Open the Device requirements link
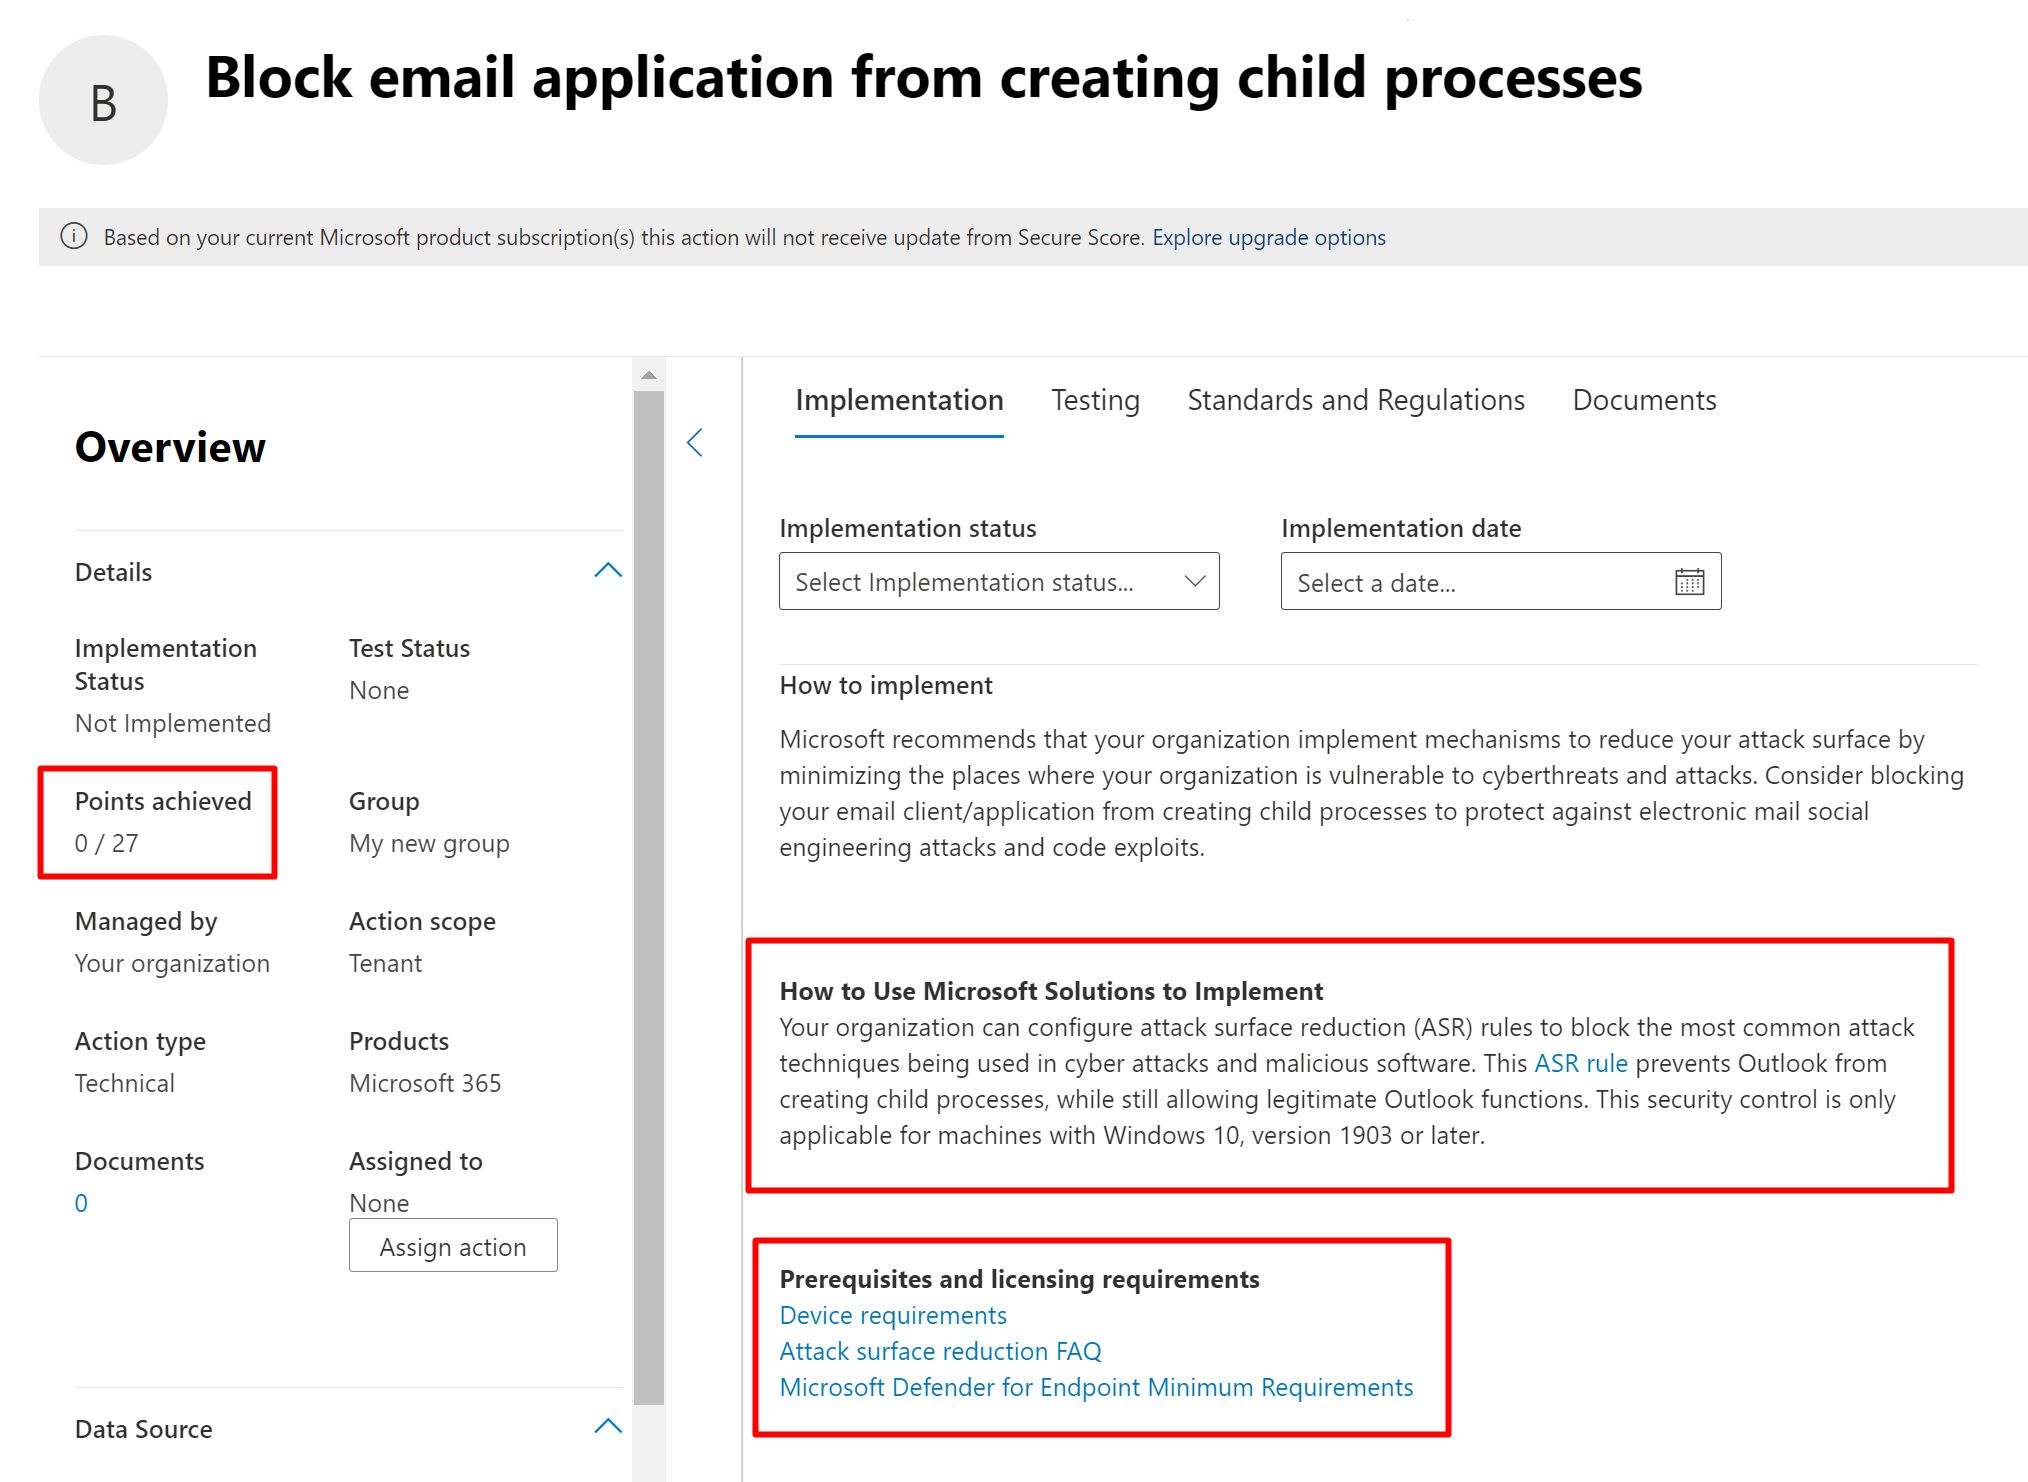 [892, 1315]
